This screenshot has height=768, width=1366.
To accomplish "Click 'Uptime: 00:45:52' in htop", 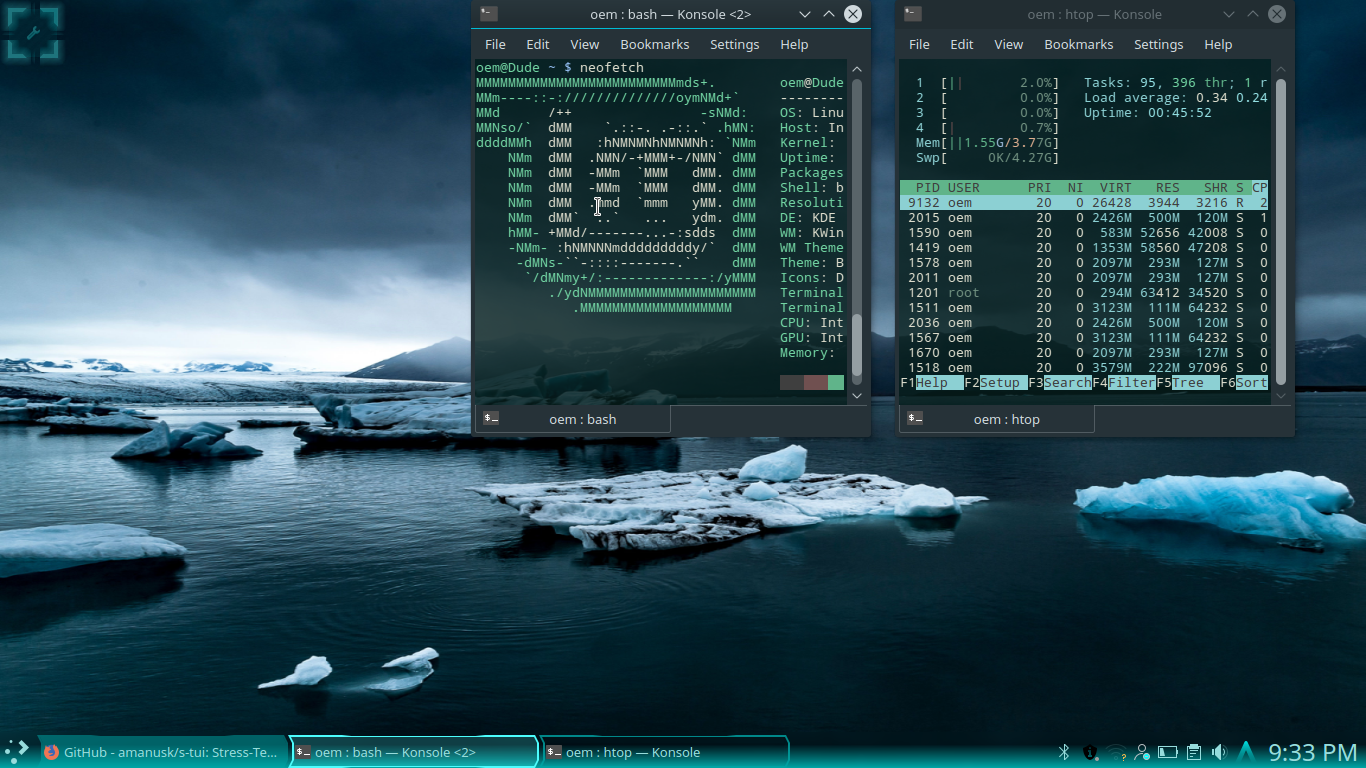I will coord(1148,113).
